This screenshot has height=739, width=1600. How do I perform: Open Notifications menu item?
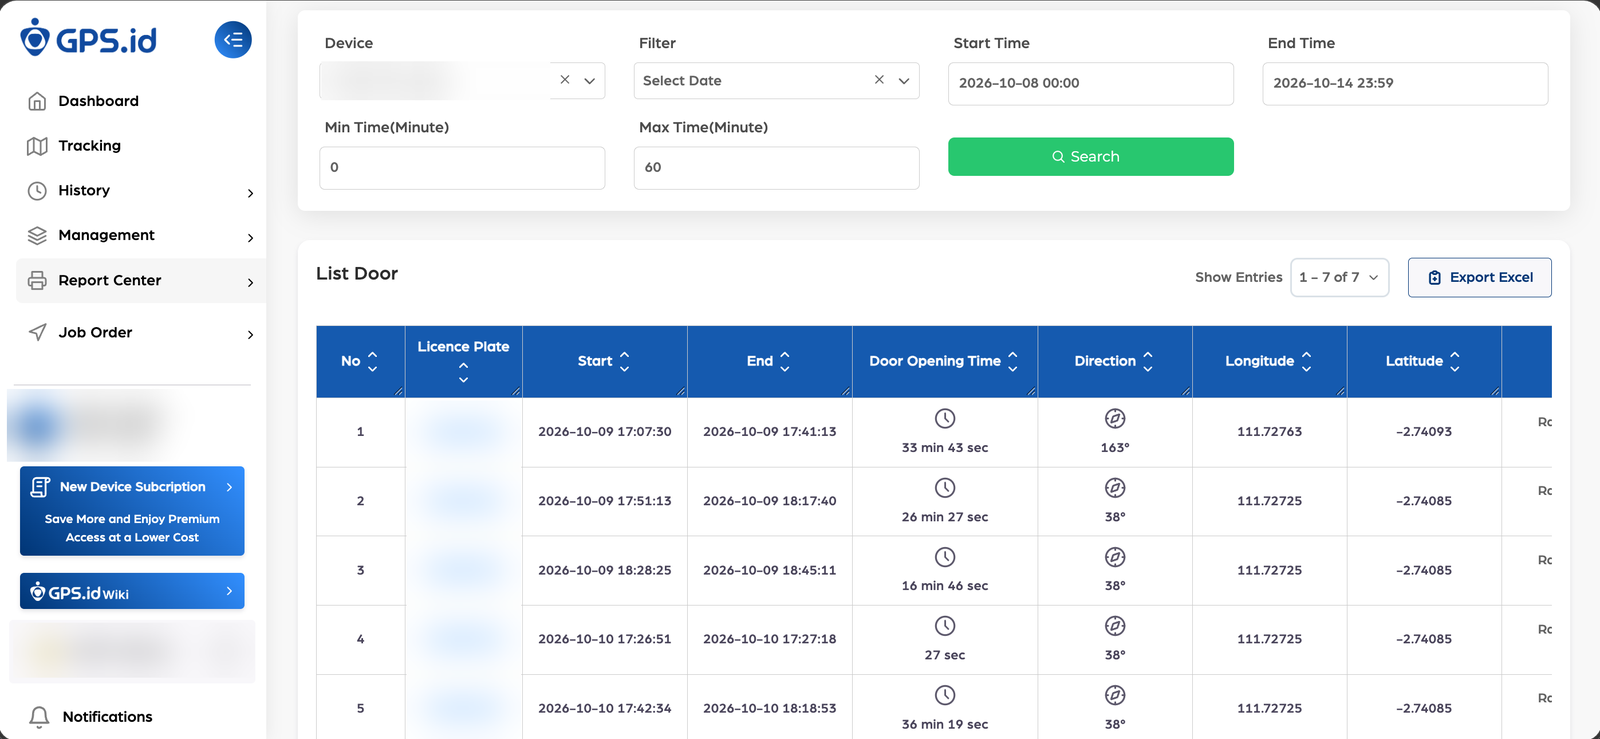pos(108,716)
